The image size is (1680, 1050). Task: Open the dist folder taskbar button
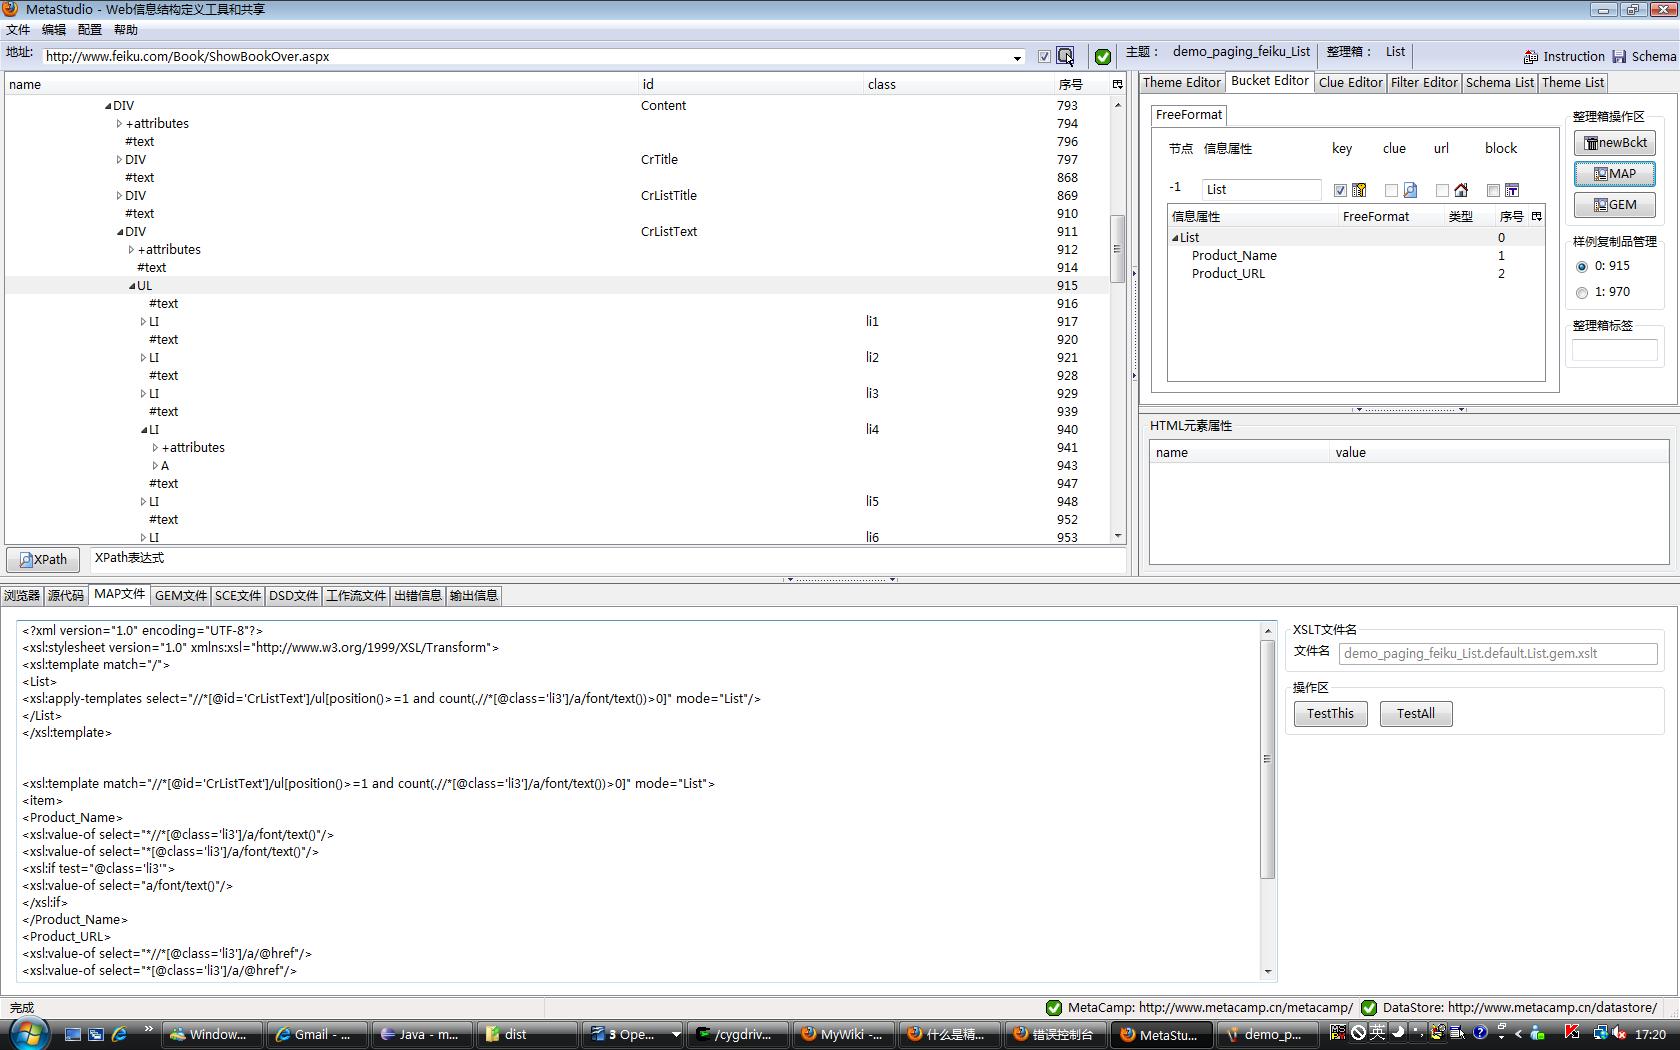527,1034
